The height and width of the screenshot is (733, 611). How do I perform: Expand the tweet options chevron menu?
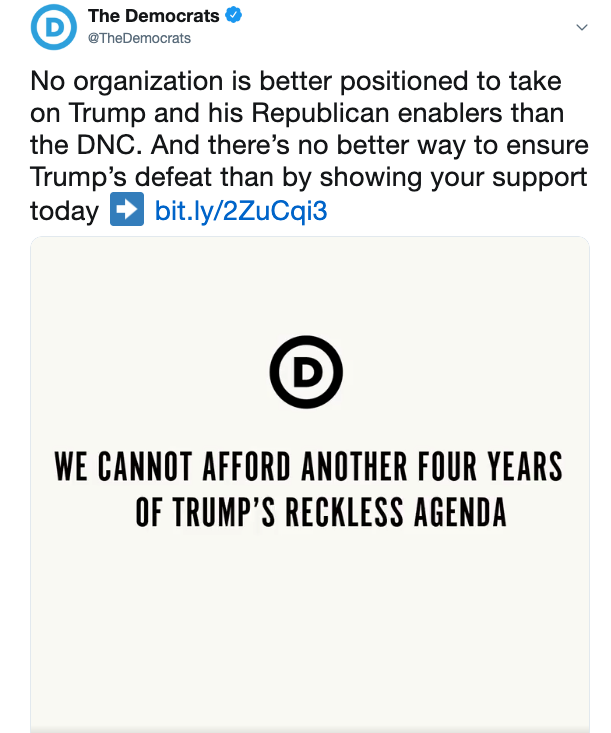(582, 27)
